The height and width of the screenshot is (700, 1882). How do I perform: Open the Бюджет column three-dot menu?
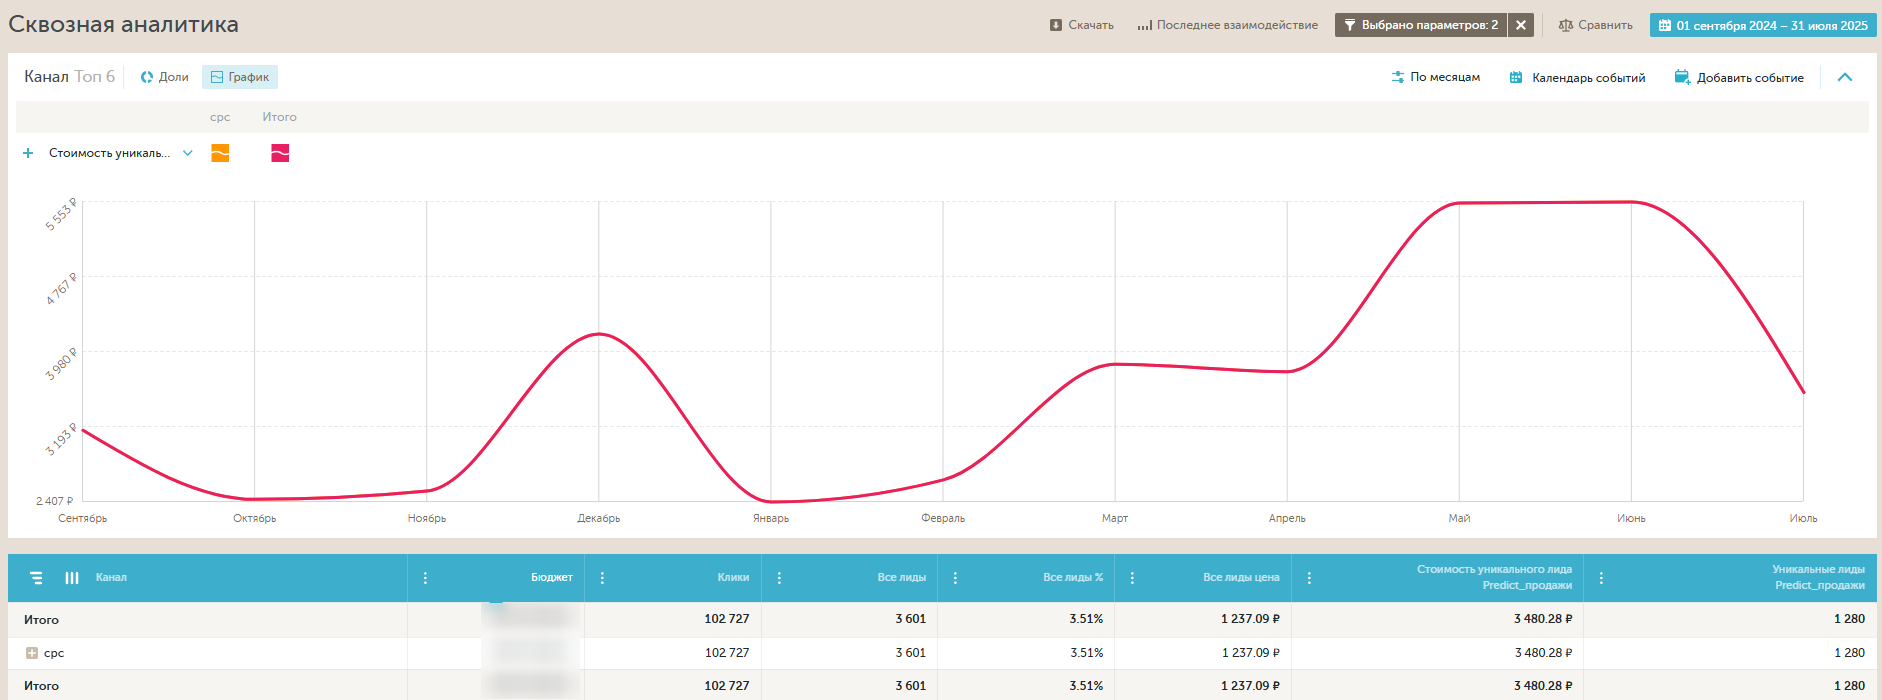pyautogui.click(x=425, y=578)
